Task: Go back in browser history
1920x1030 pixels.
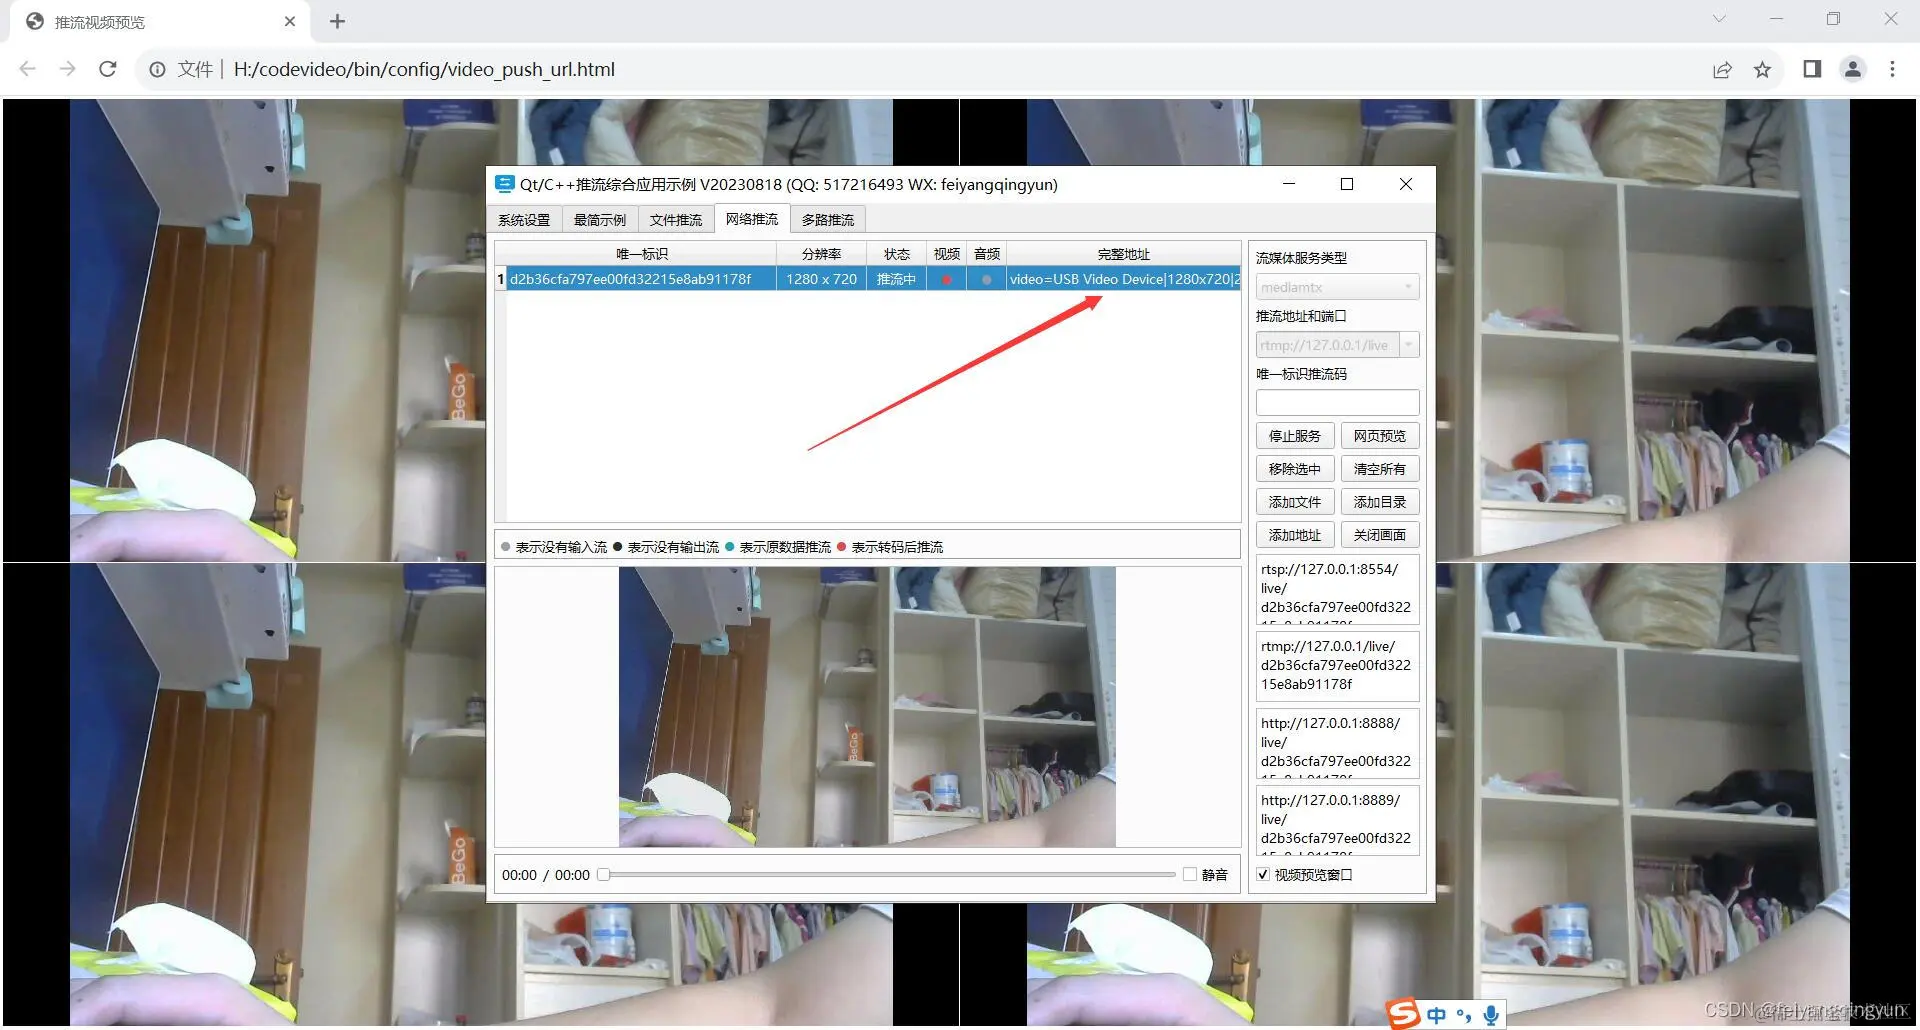Action: [x=28, y=69]
